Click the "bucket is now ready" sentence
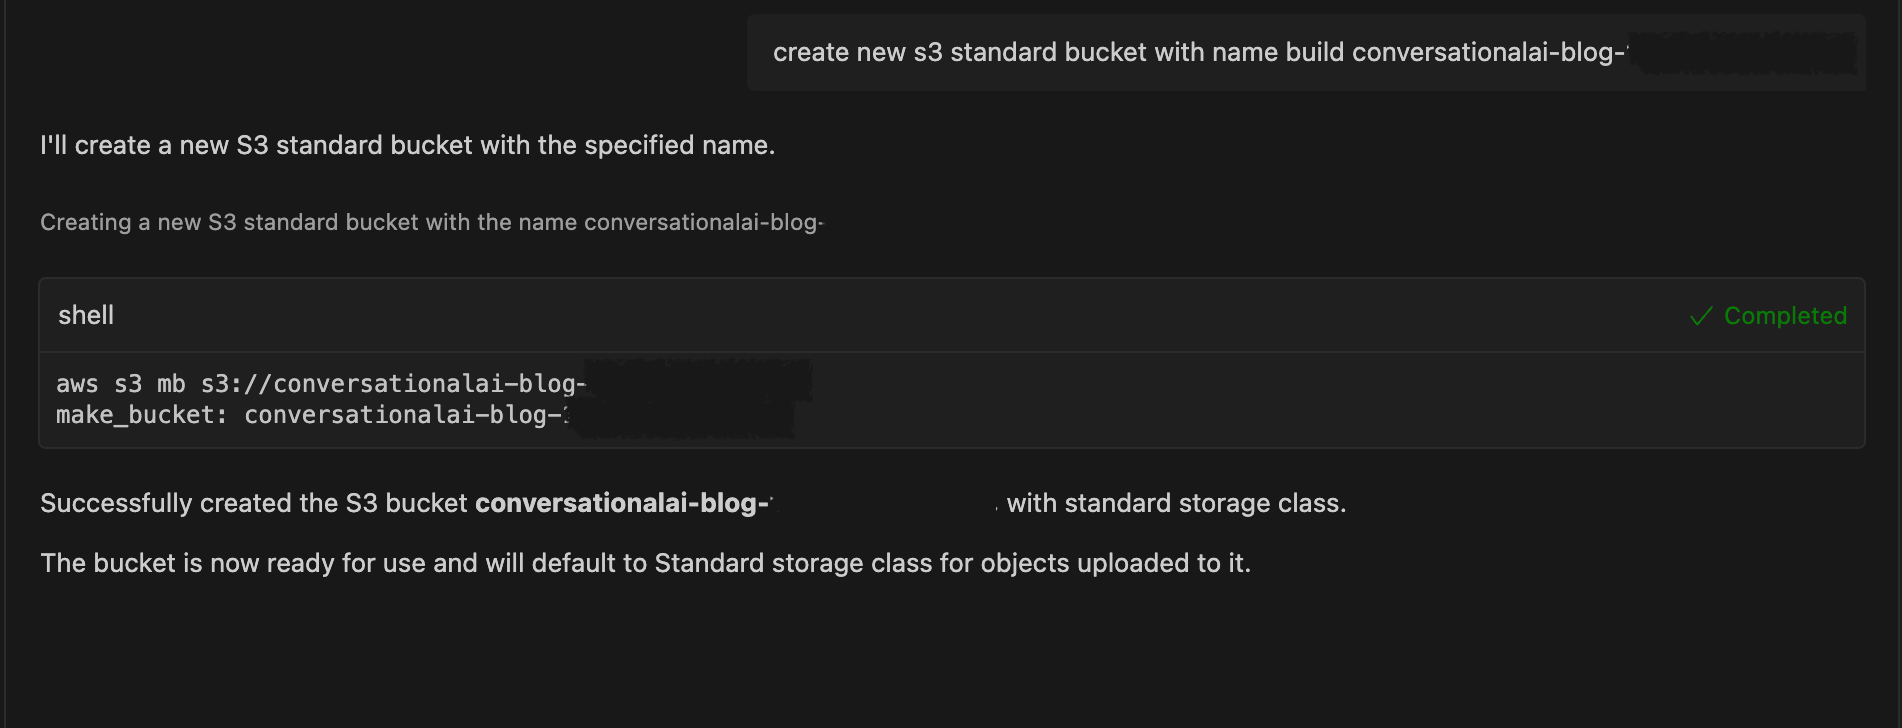 pyautogui.click(x=645, y=564)
